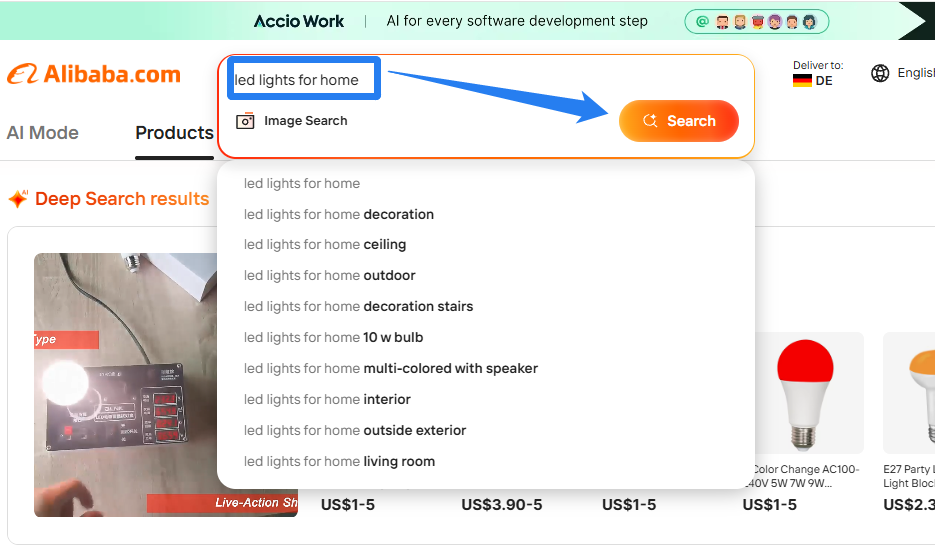Click the 'Deep Search results' heading
Viewport: 935px width, 545px height.
[x=122, y=199]
